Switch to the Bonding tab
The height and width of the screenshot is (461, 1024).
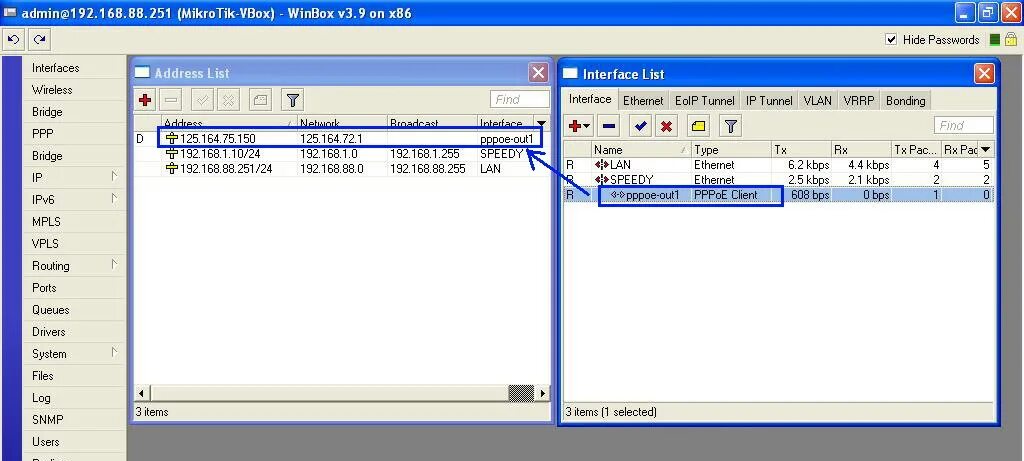pyautogui.click(x=905, y=101)
